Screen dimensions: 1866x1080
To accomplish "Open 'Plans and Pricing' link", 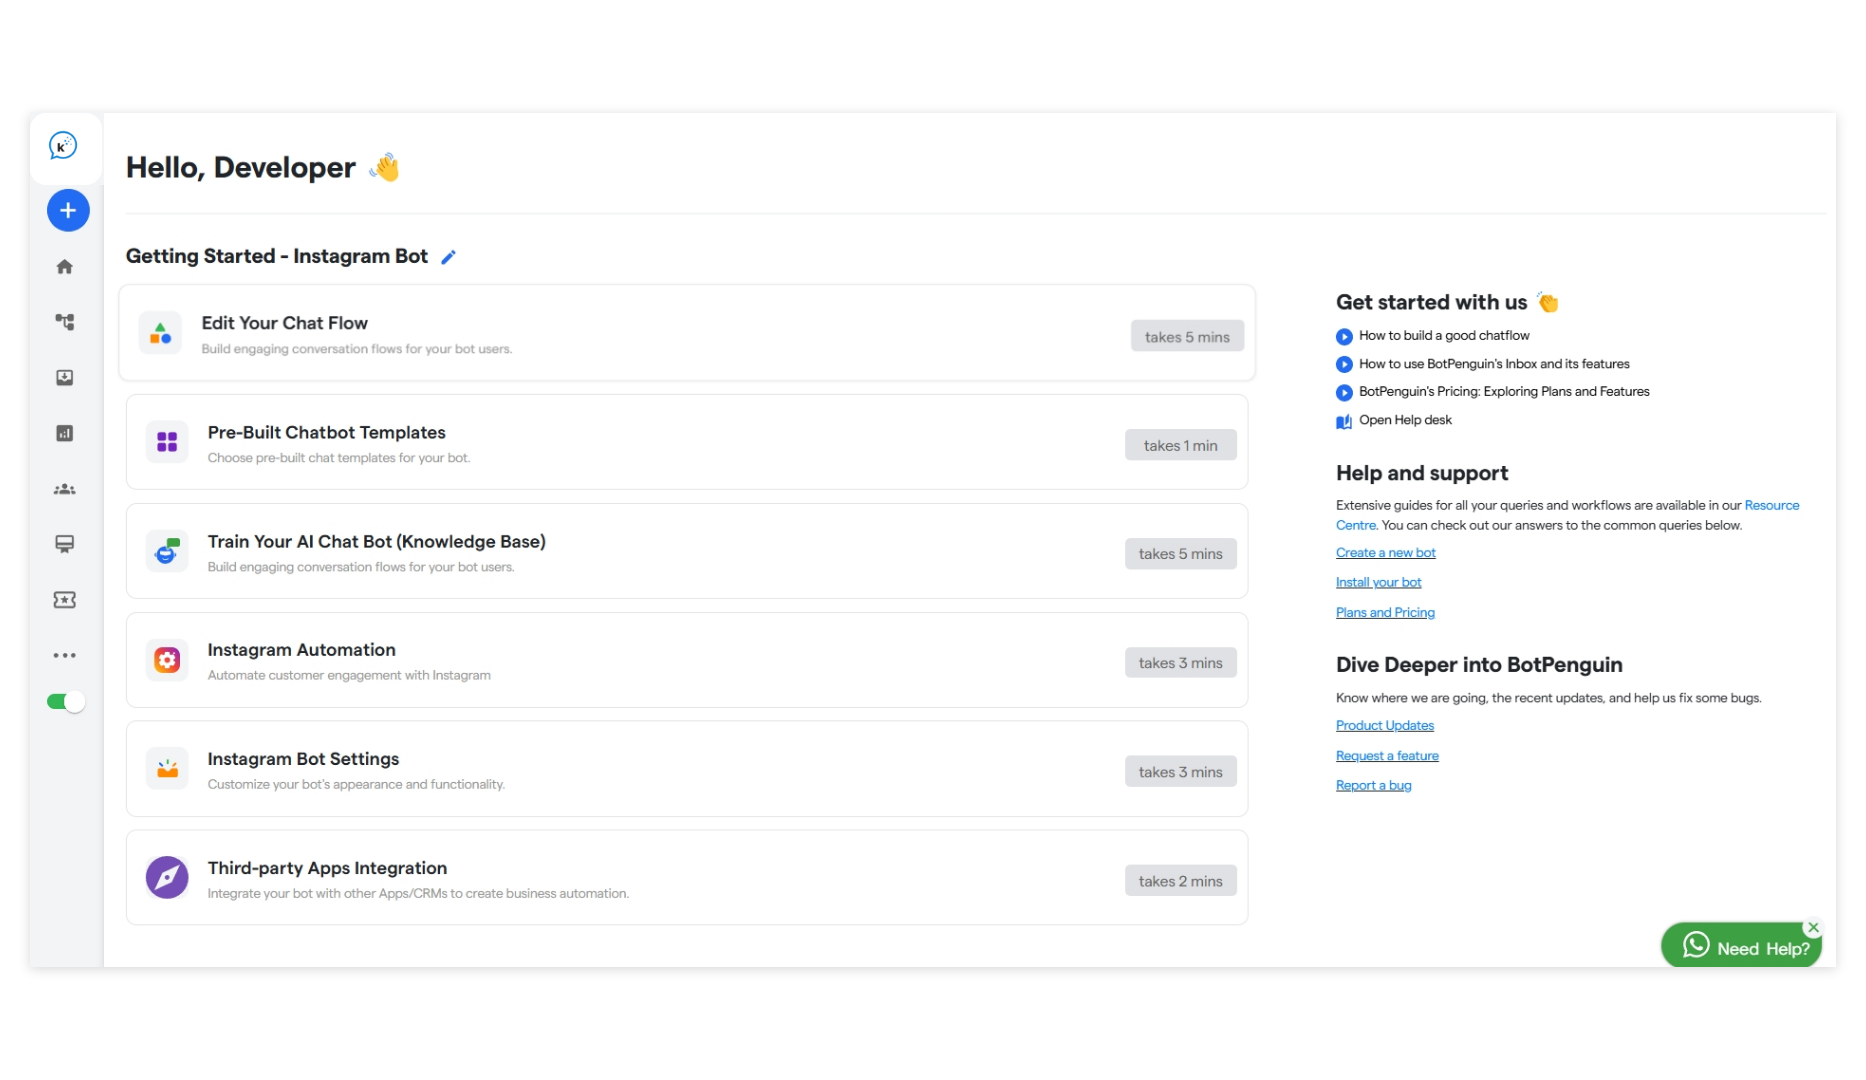I will [x=1385, y=613].
